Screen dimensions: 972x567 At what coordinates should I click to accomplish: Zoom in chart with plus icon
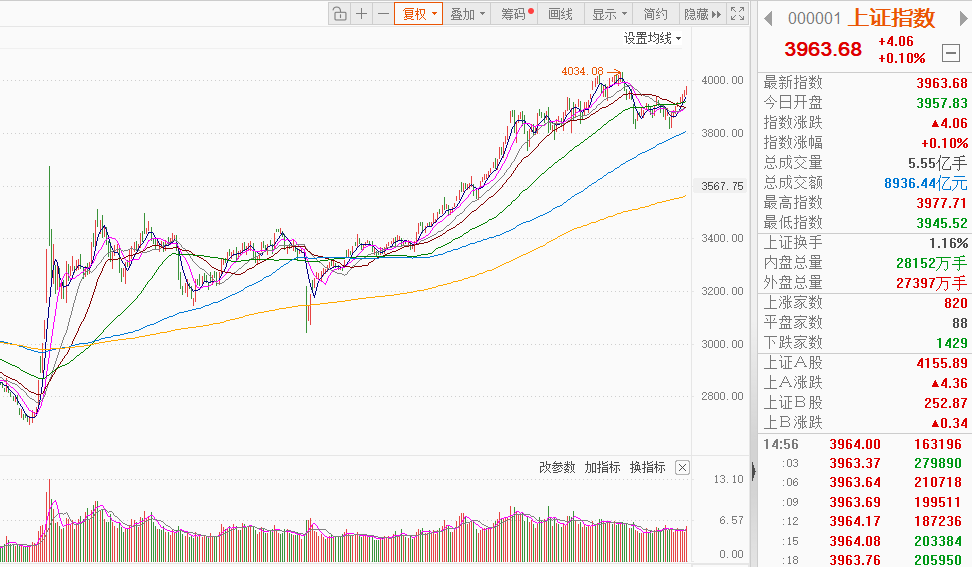pyautogui.click(x=361, y=14)
